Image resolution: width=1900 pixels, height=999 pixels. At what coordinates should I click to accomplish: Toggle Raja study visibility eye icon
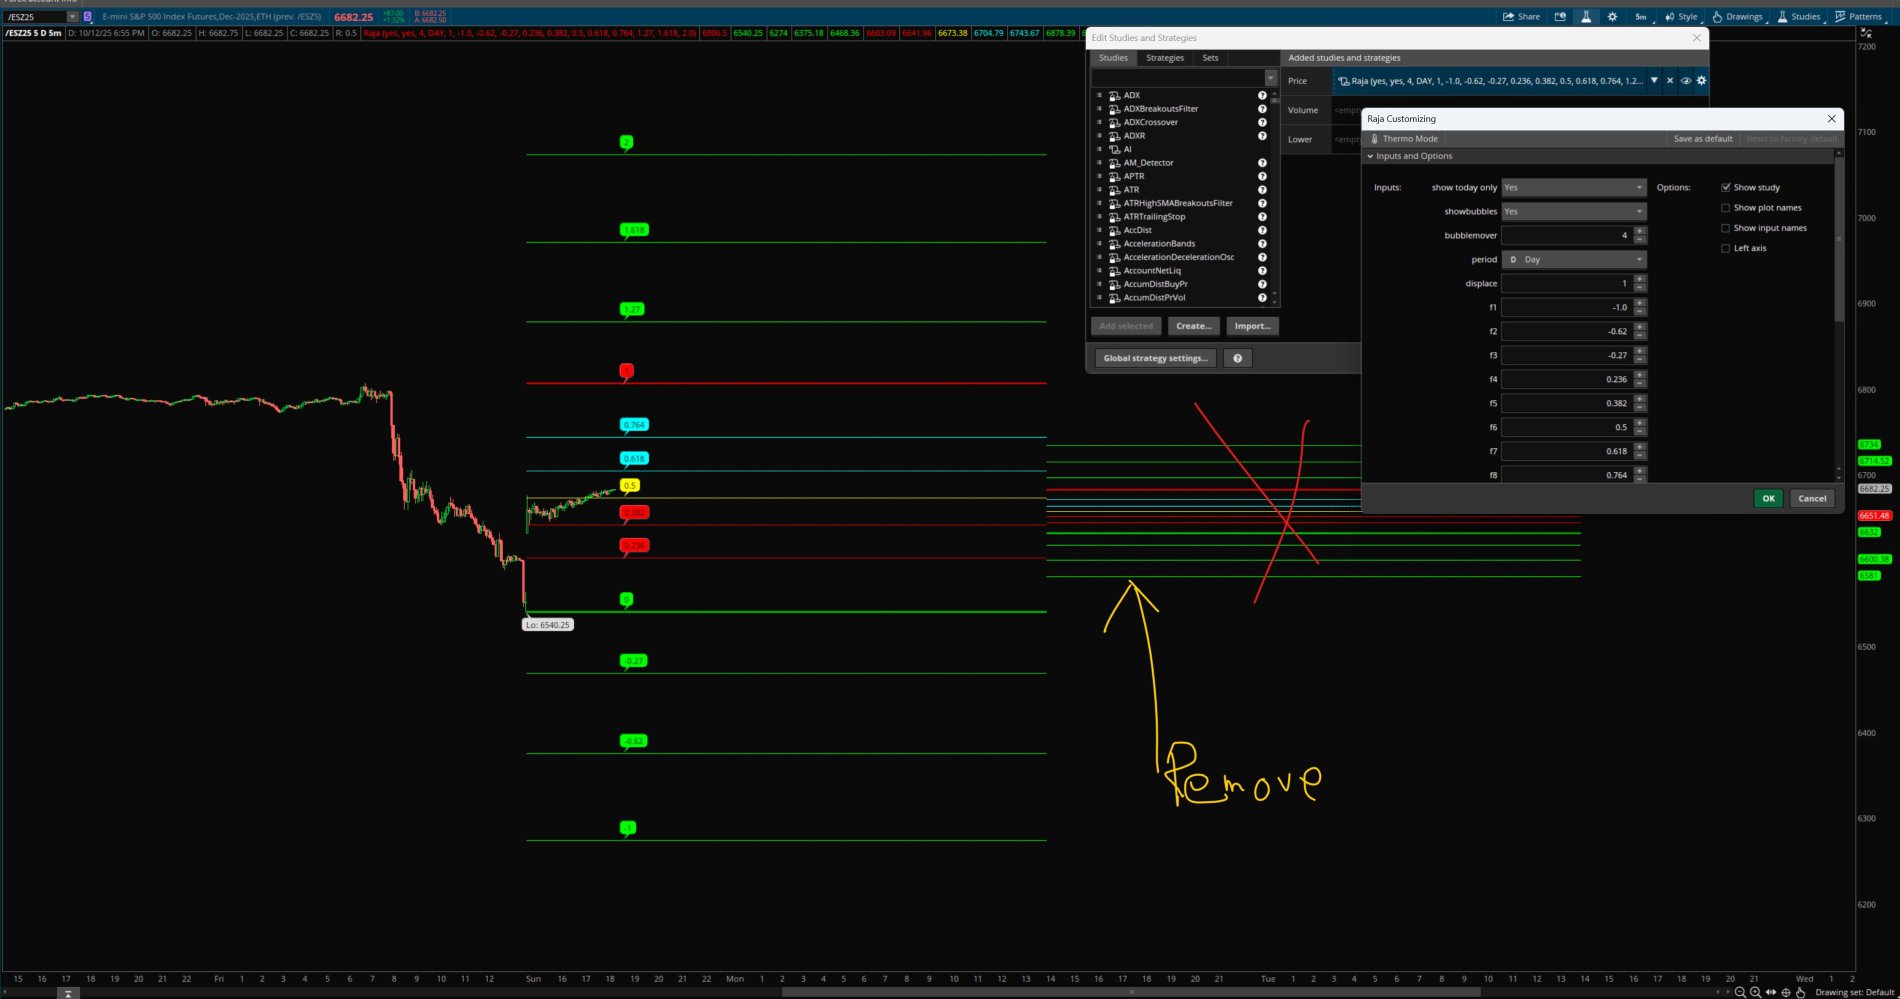click(1685, 81)
